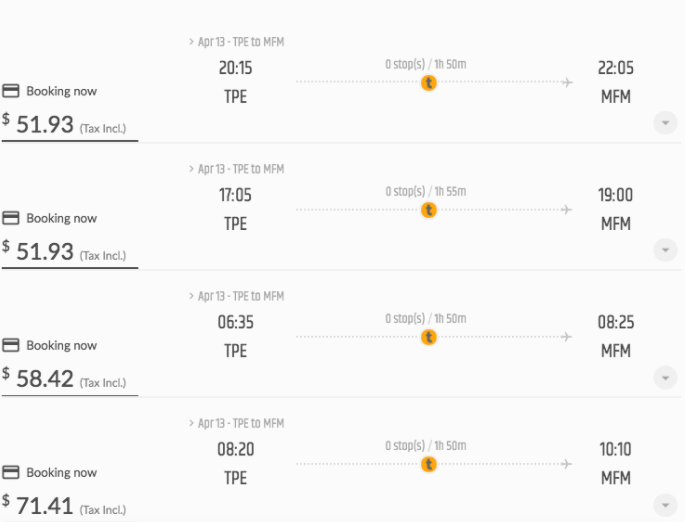This screenshot has width=685, height=522.
Task: Click Tigerair logo on 06:35 flight
Action: [x=429, y=337]
